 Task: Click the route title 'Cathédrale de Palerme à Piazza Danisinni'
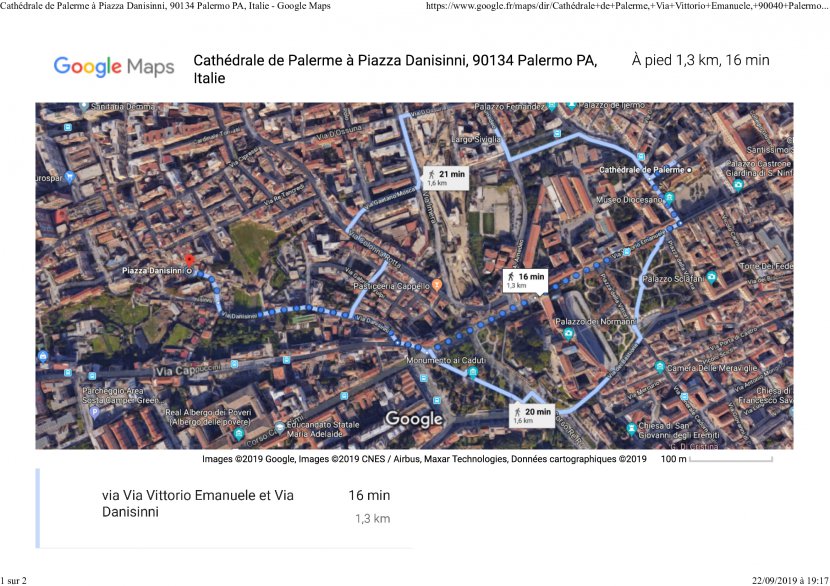(395, 69)
